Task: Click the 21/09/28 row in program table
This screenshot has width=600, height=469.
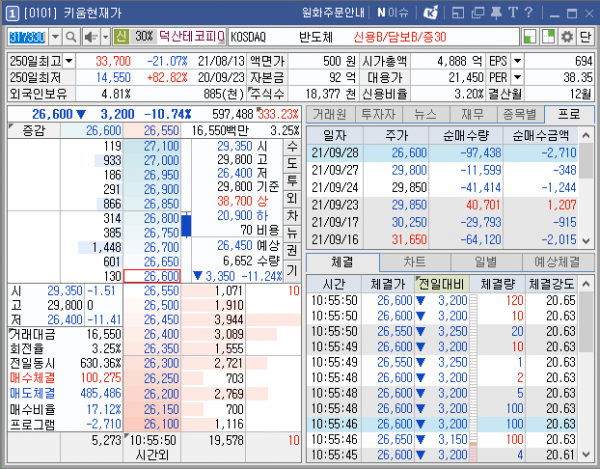Action: tap(443, 153)
